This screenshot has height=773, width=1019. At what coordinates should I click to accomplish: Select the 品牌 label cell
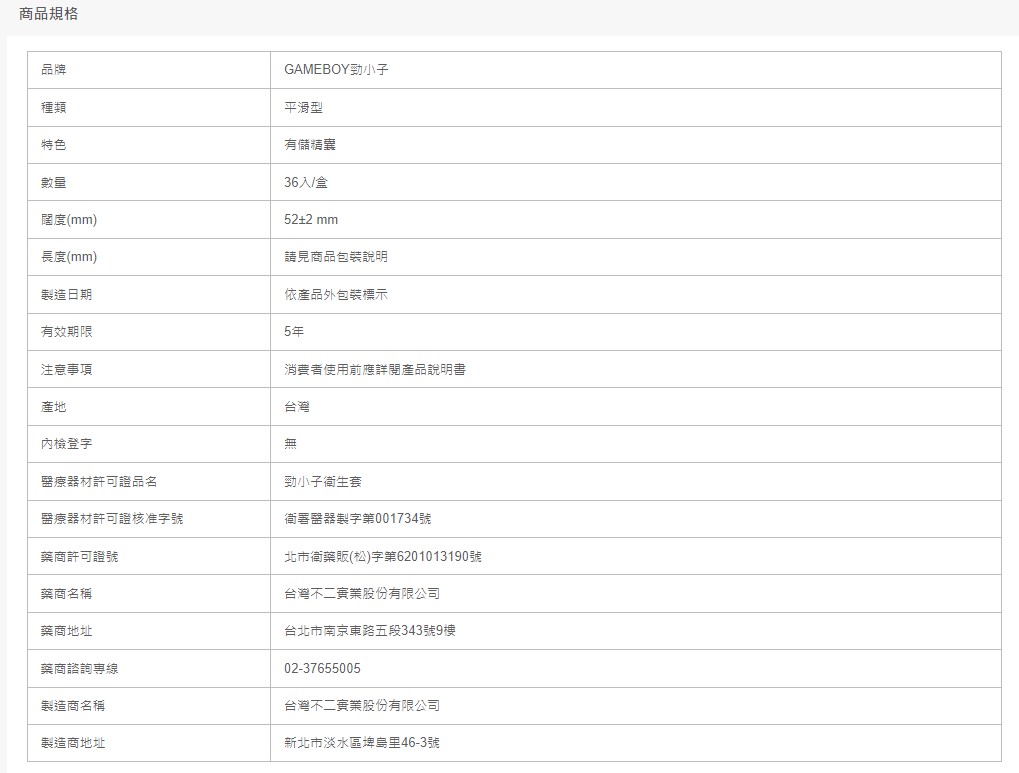(149, 70)
